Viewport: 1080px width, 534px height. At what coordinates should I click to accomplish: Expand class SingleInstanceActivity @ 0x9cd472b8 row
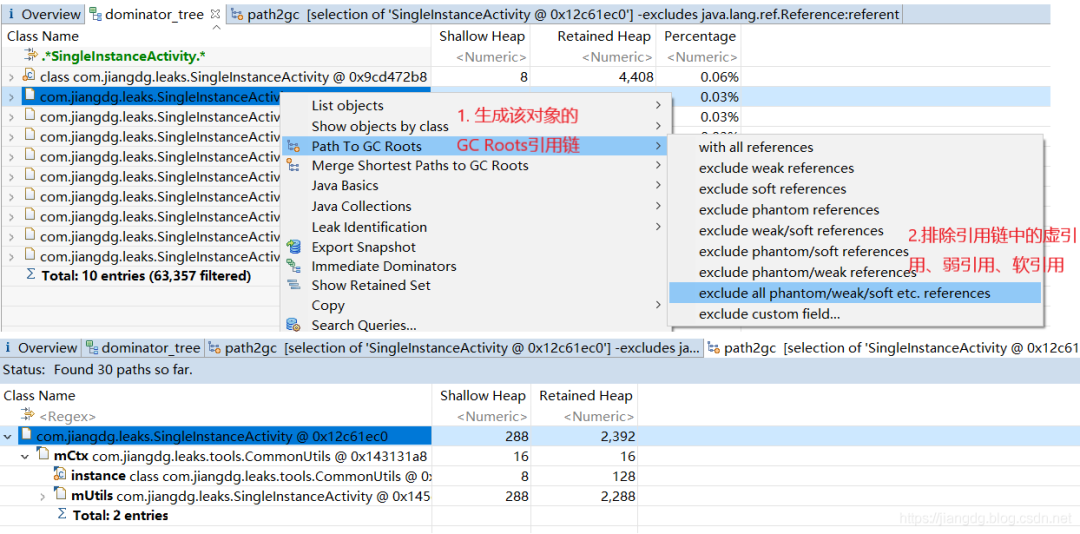pyautogui.click(x=11, y=77)
